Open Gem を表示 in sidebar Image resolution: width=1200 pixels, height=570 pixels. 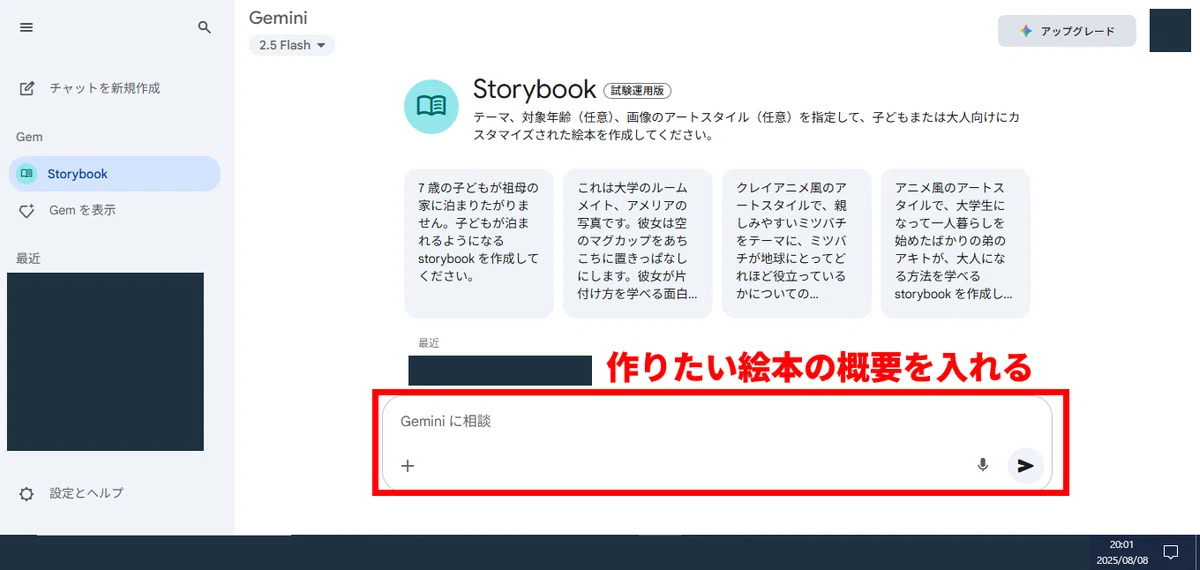82,210
